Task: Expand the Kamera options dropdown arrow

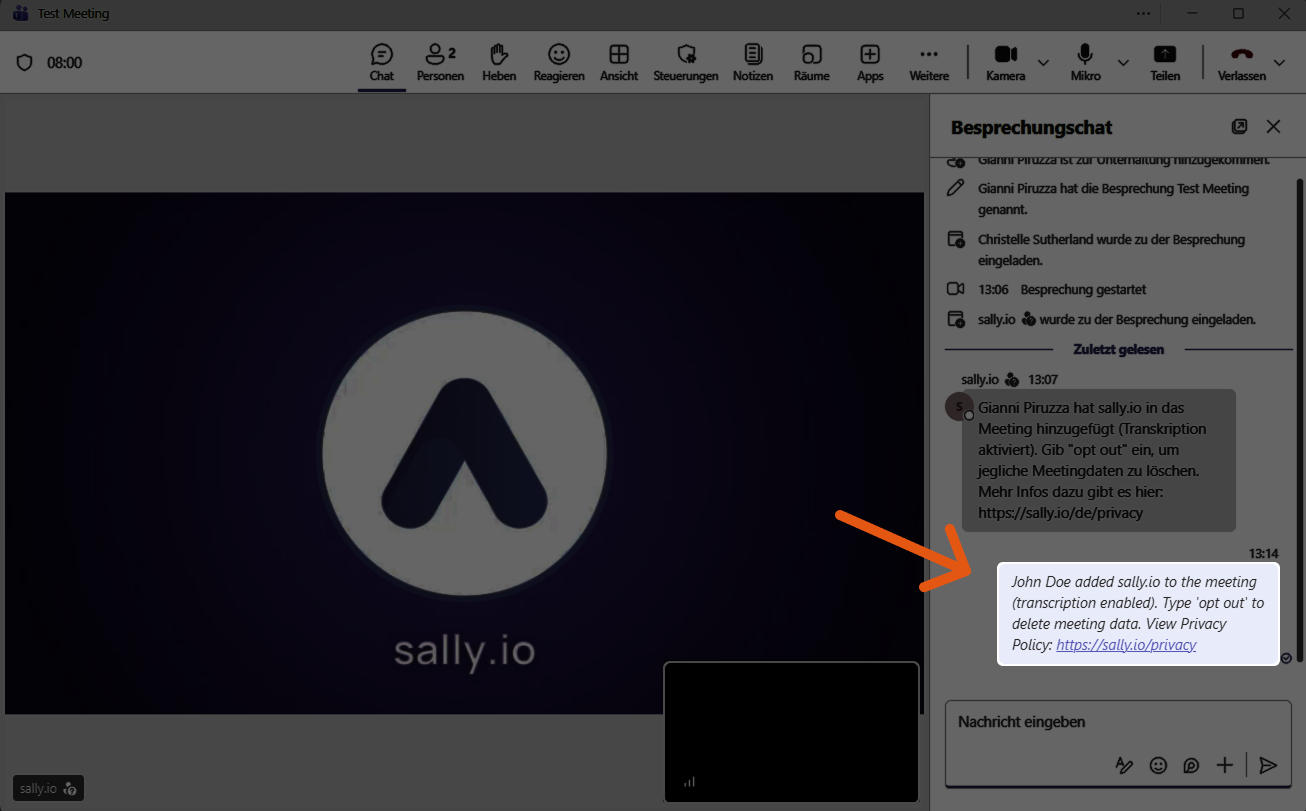Action: 1043,62
